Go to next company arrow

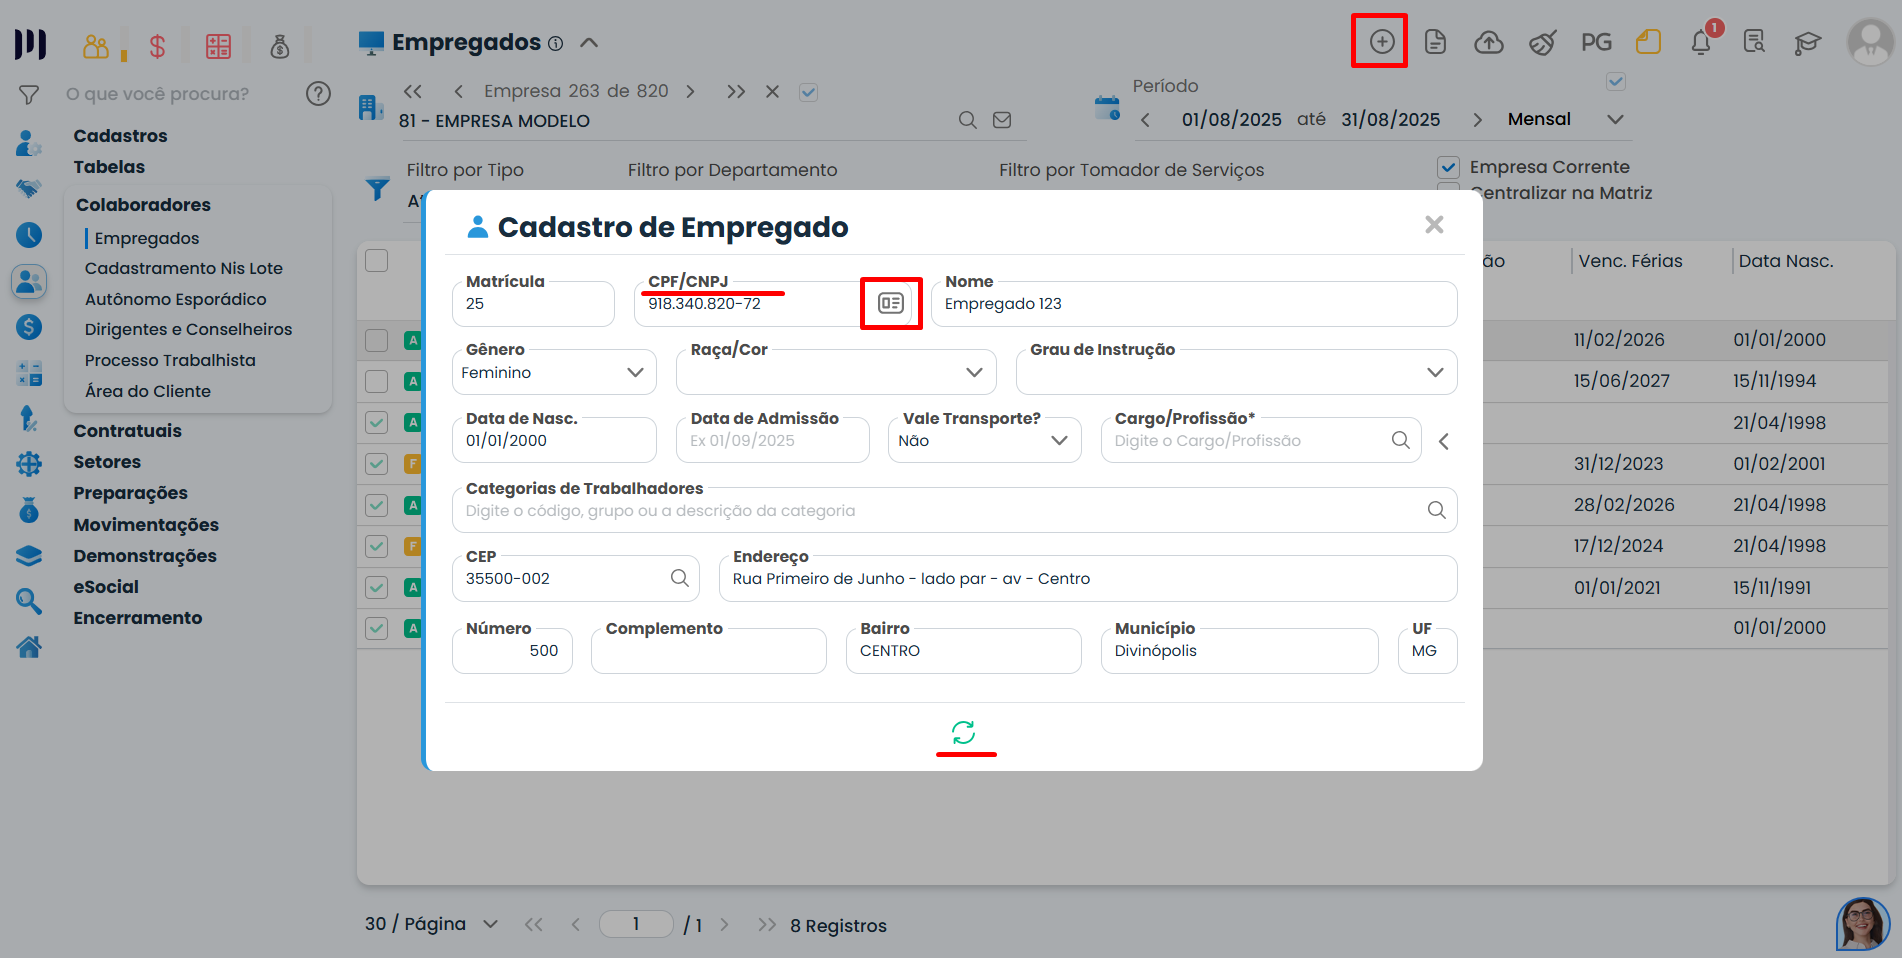pos(690,92)
